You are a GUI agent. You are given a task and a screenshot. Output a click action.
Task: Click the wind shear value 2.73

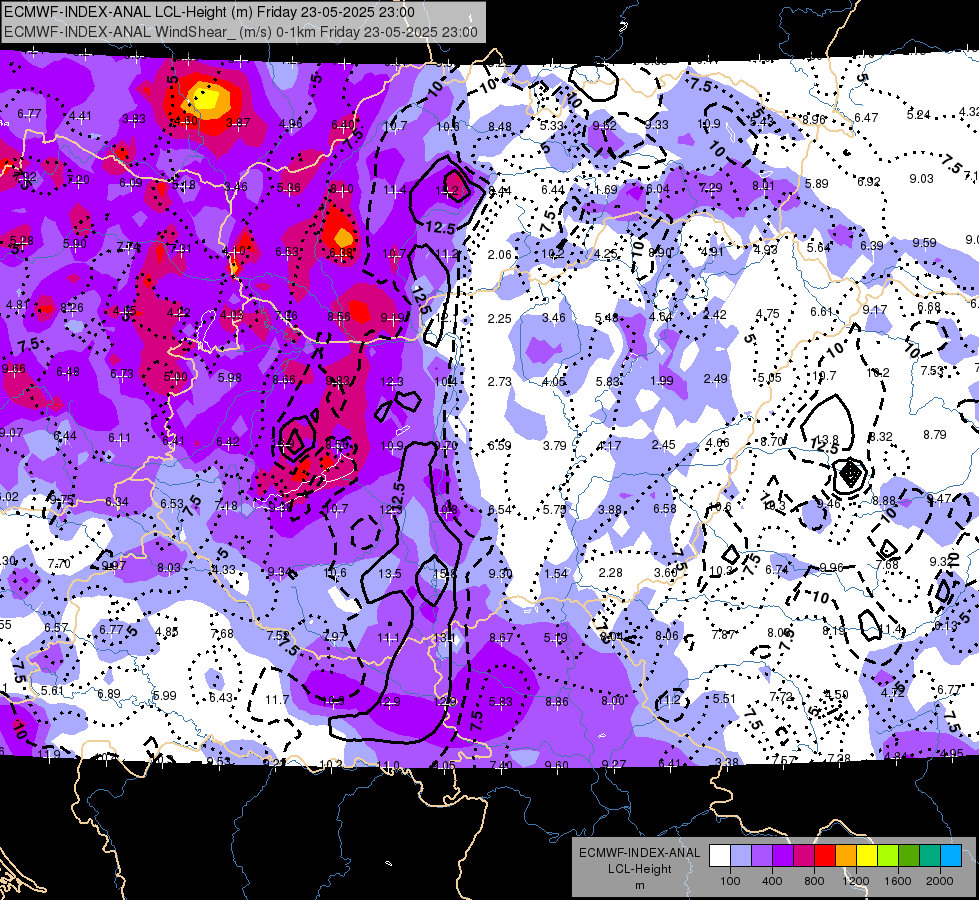pos(499,382)
